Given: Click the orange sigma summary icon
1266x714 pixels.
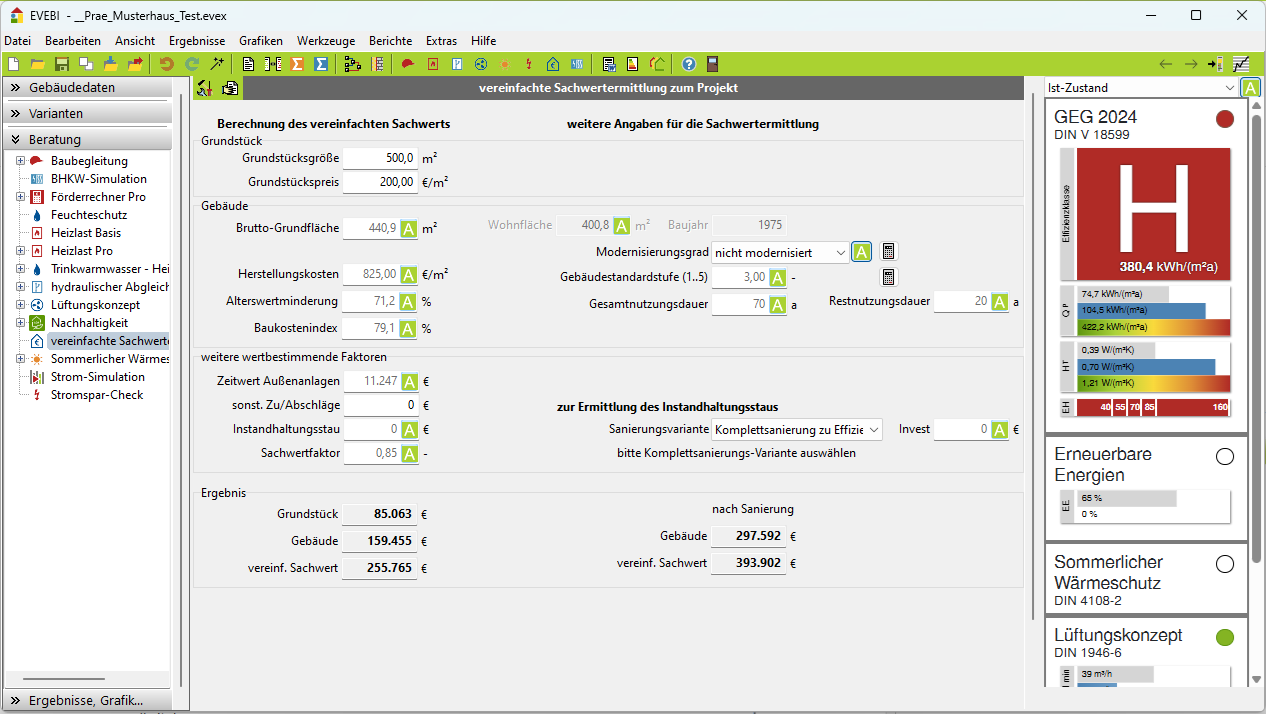Looking at the screenshot, I should [297, 64].
